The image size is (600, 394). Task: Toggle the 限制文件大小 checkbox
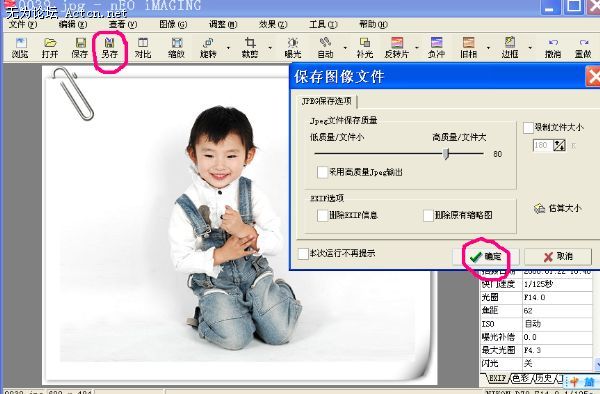[528, 127]
